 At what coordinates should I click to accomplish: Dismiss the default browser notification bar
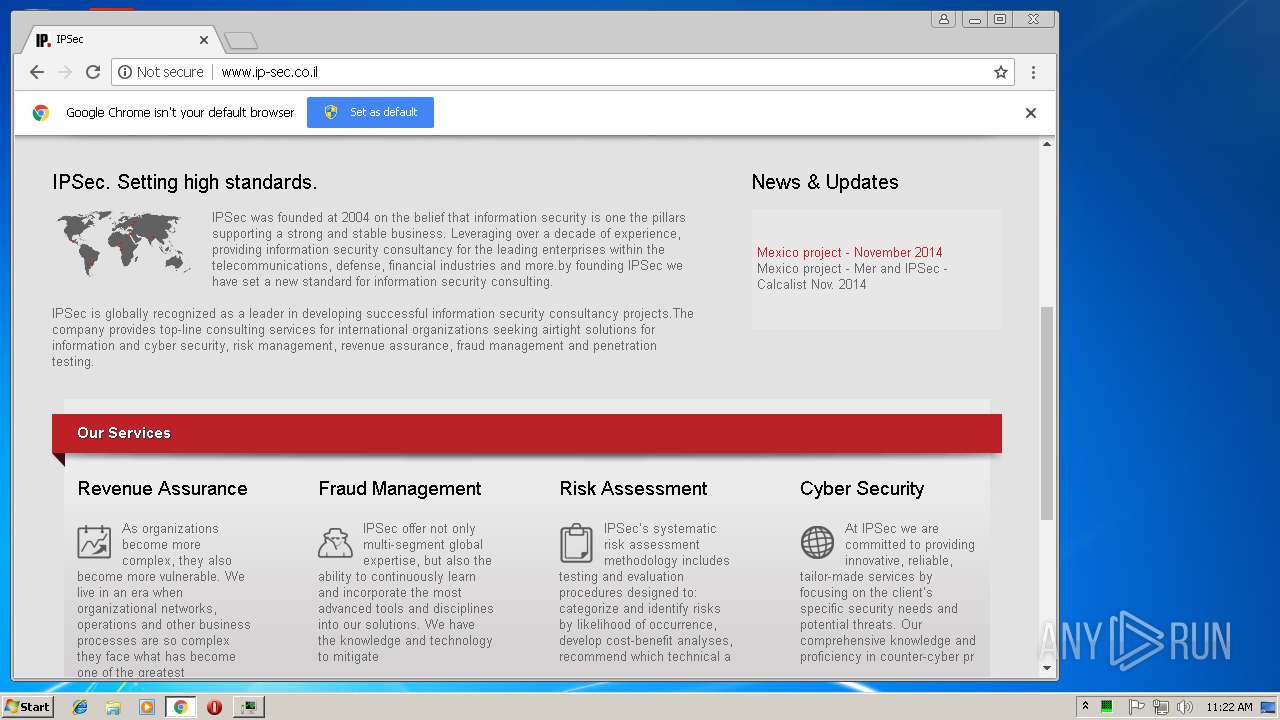tap(1031, 113)
